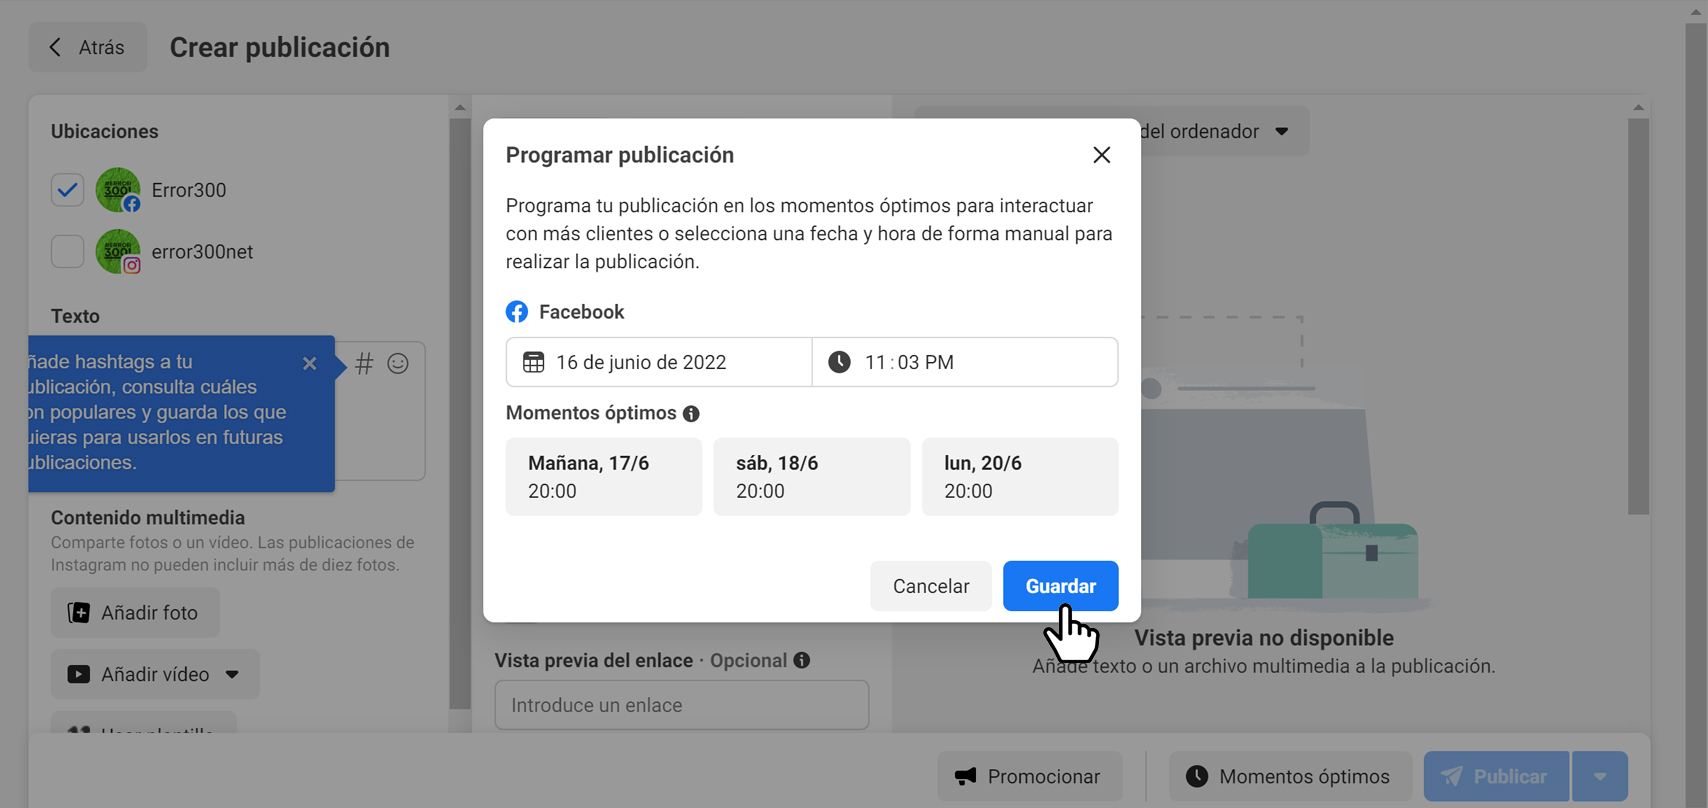This screenshot has height=808, width=1708.
Task: Click Cancelar in the schedule dialog
Action: coord(930,586)
